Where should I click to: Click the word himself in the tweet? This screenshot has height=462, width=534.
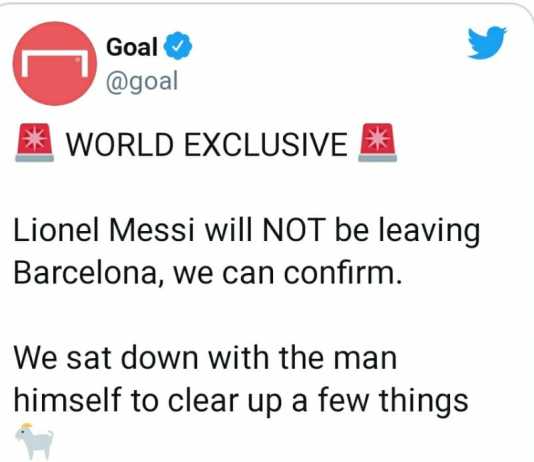pos(67,399)
